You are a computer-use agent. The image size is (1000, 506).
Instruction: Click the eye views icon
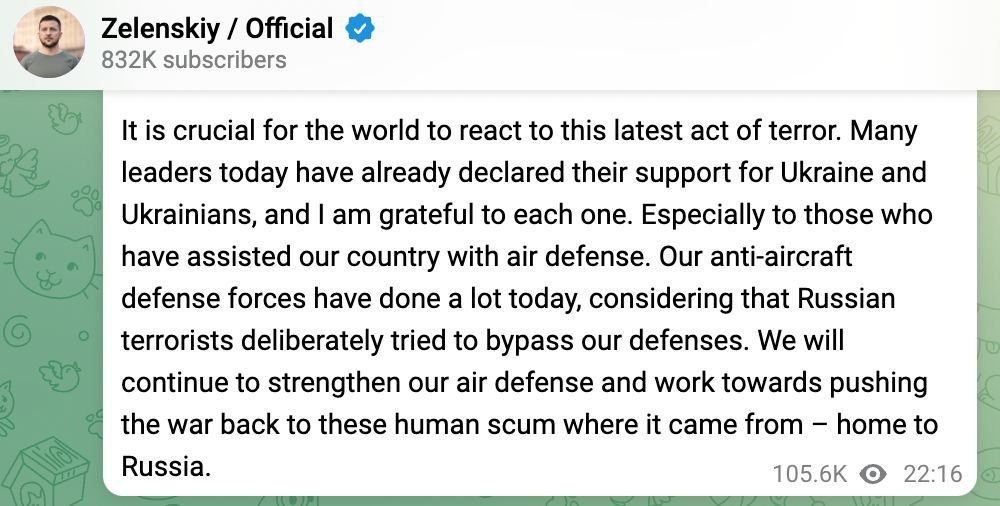click(873, 474)
